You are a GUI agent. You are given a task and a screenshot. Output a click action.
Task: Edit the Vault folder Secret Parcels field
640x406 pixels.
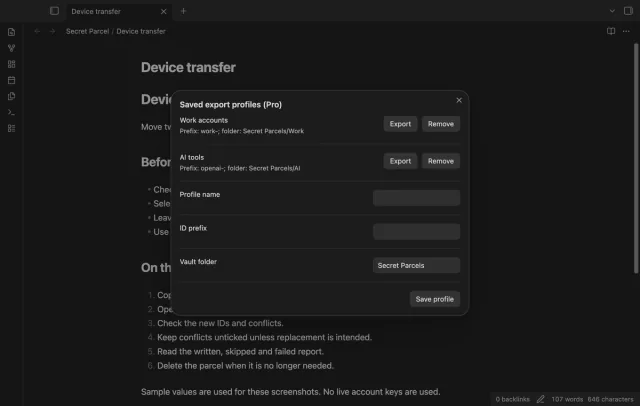coord(416,265)
